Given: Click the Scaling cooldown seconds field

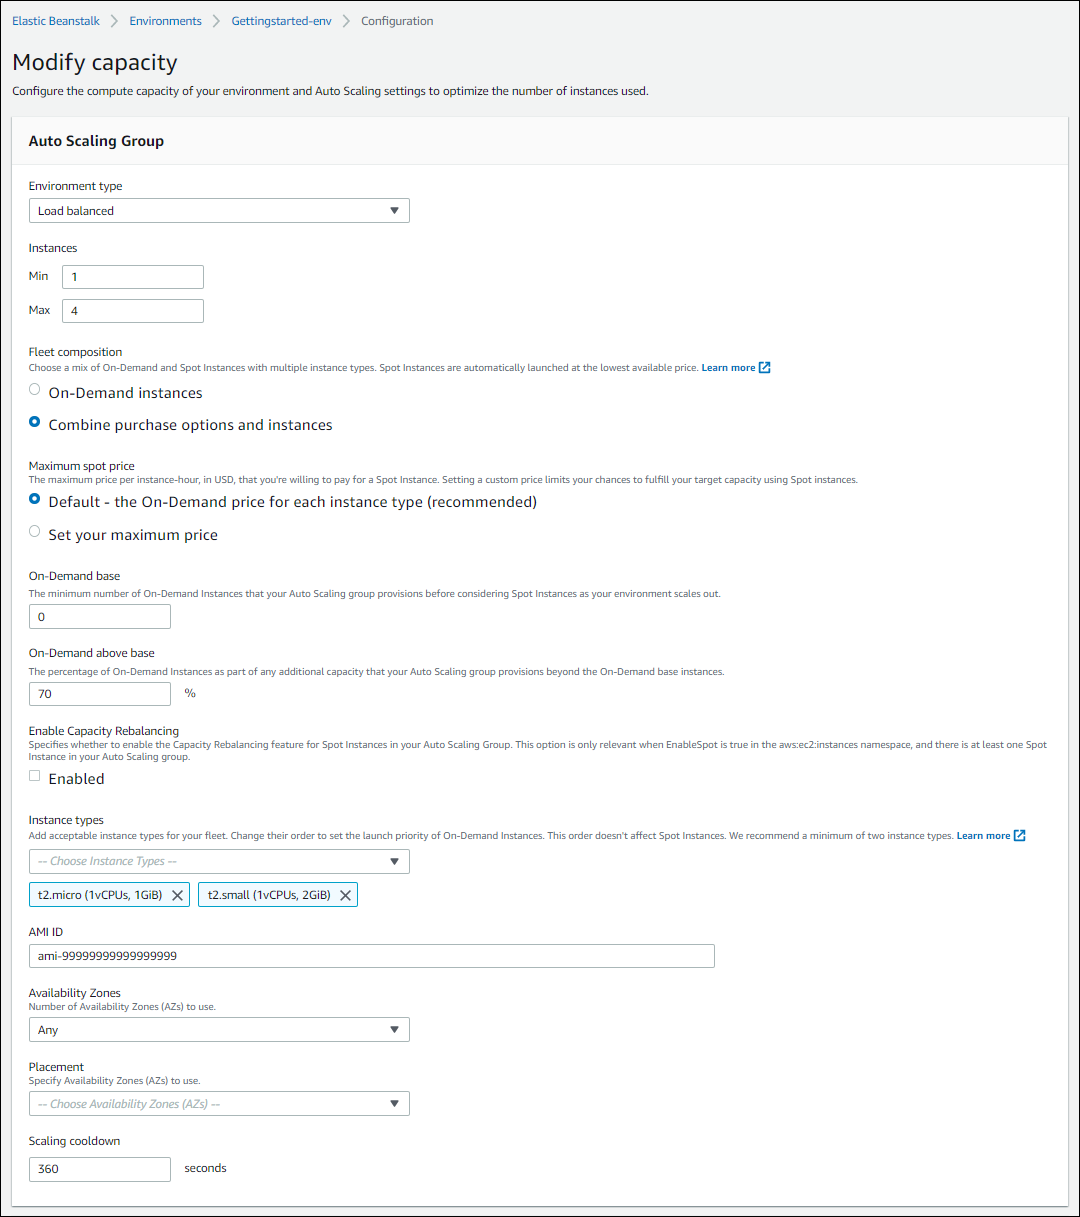Looking at the screenshot, I should click(100, 1169).
